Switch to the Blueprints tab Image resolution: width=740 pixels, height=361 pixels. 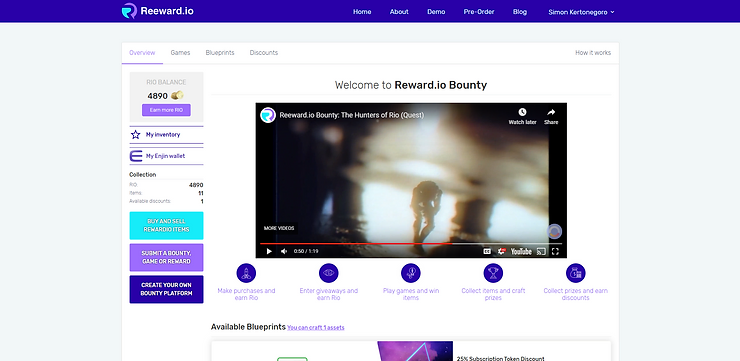(x=220, y=53)
